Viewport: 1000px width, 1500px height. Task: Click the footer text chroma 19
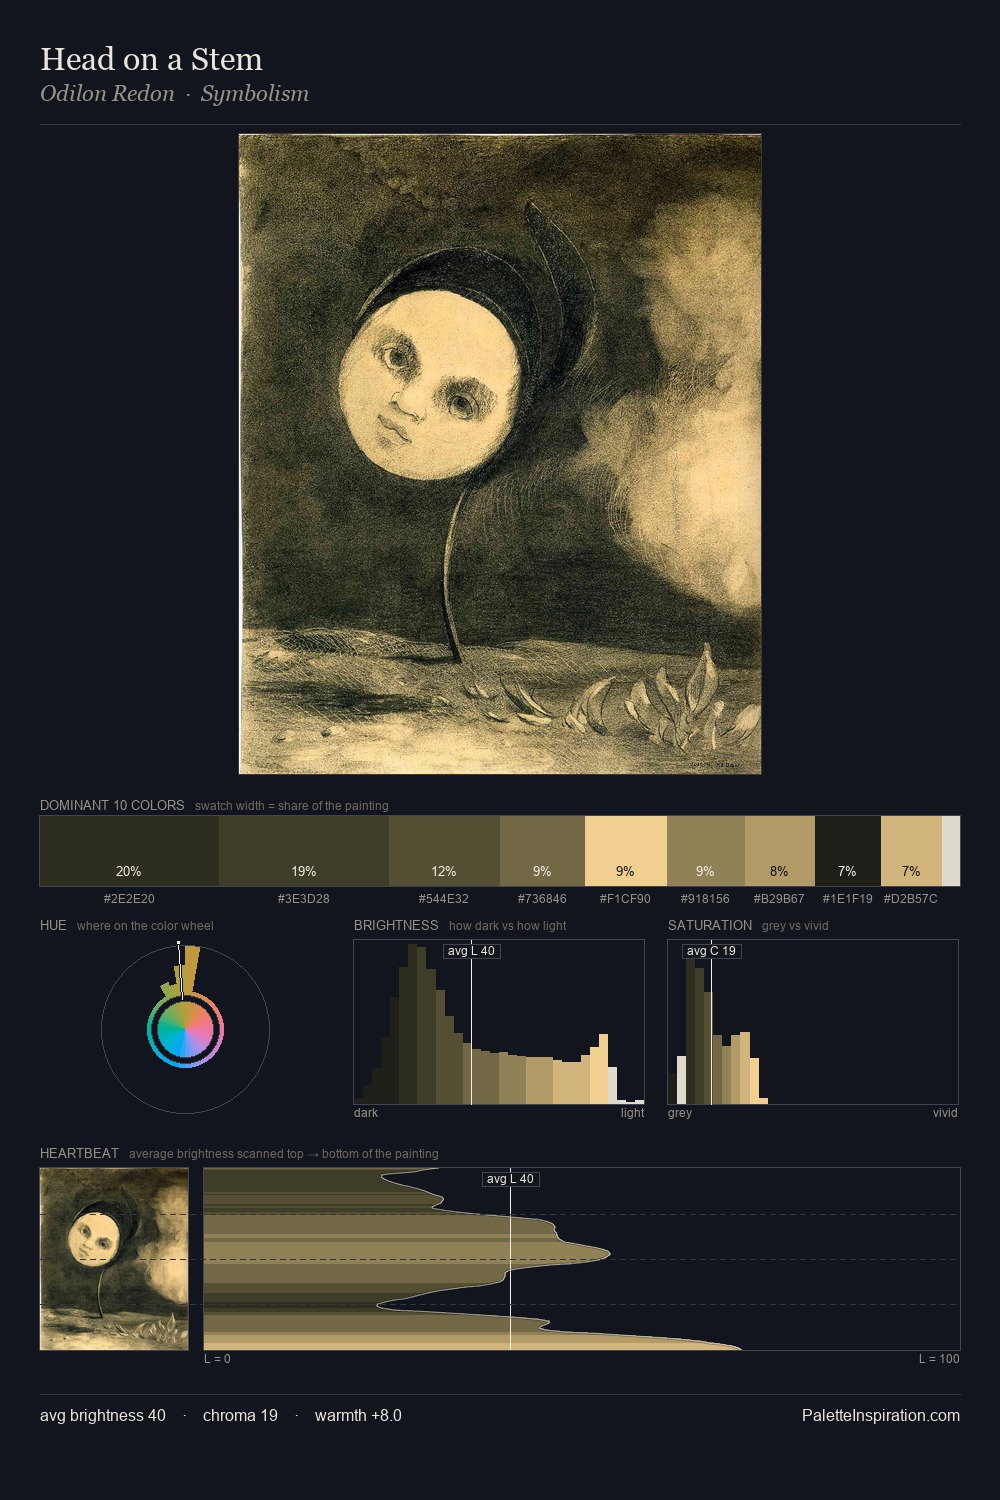[240, 1415]
